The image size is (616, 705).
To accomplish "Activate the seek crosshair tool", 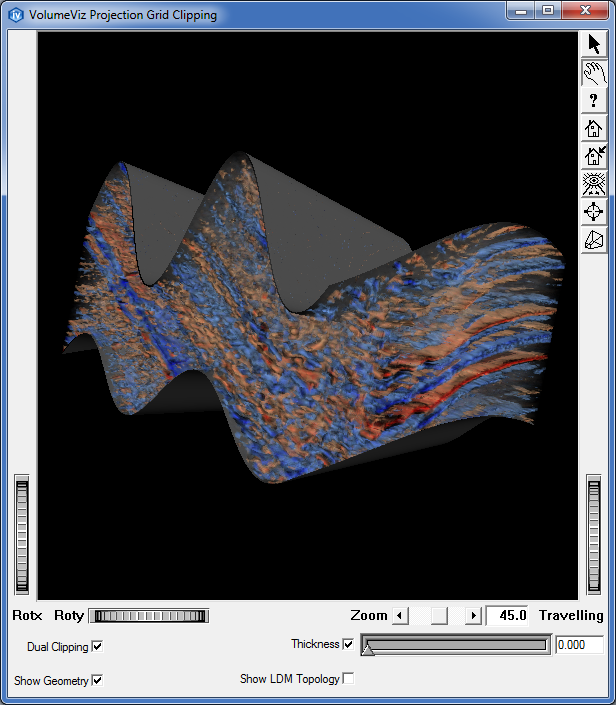I will coord(594,212).
